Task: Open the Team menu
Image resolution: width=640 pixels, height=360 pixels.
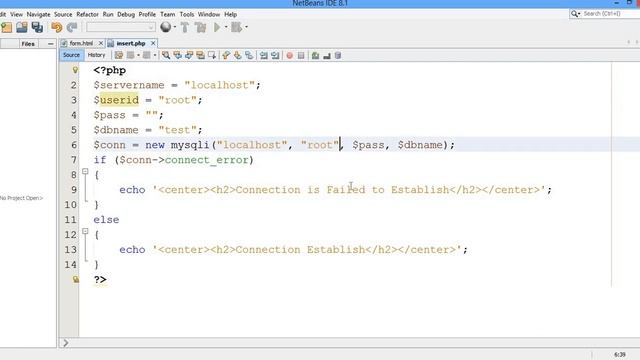Action: (167, 14)
